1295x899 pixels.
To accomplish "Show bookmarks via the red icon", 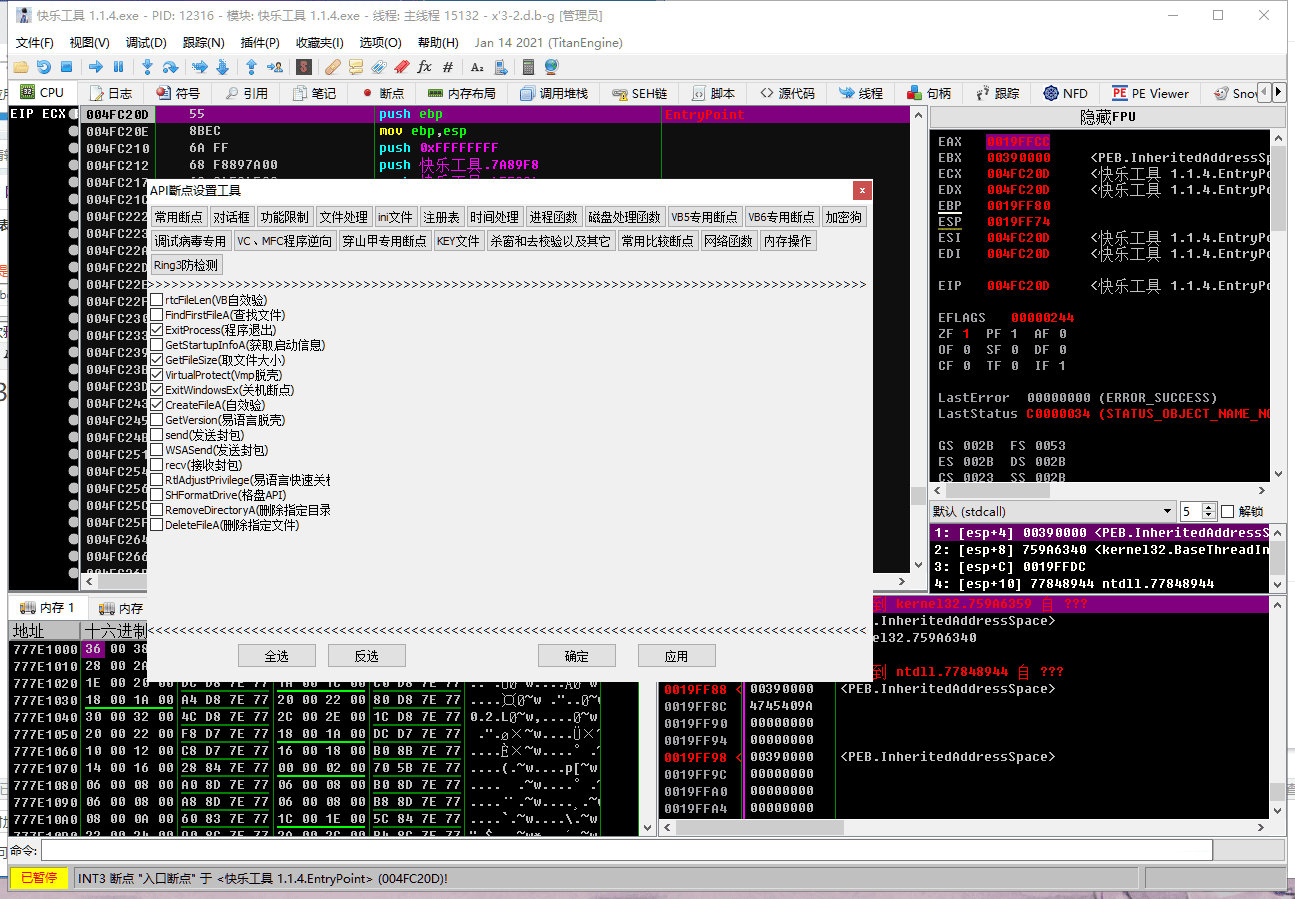I will (x=402, y=67).
